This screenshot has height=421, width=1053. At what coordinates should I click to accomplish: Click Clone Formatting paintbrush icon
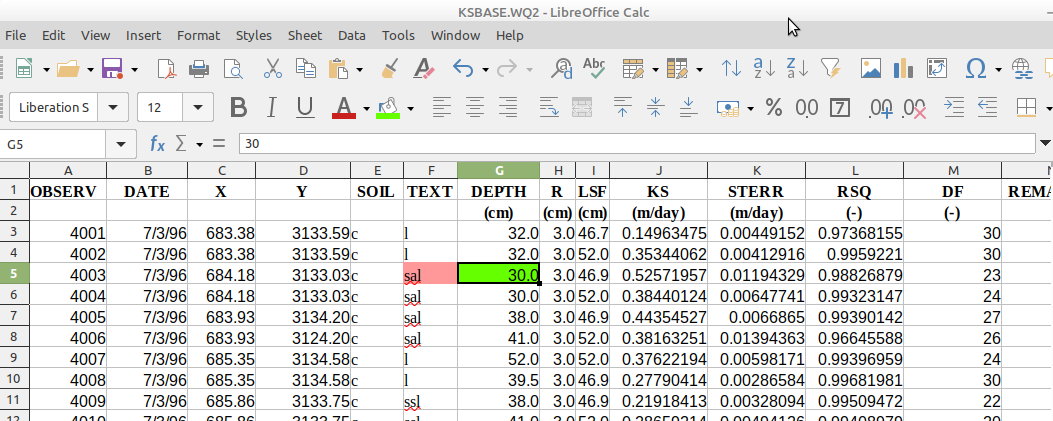(390, 68)
